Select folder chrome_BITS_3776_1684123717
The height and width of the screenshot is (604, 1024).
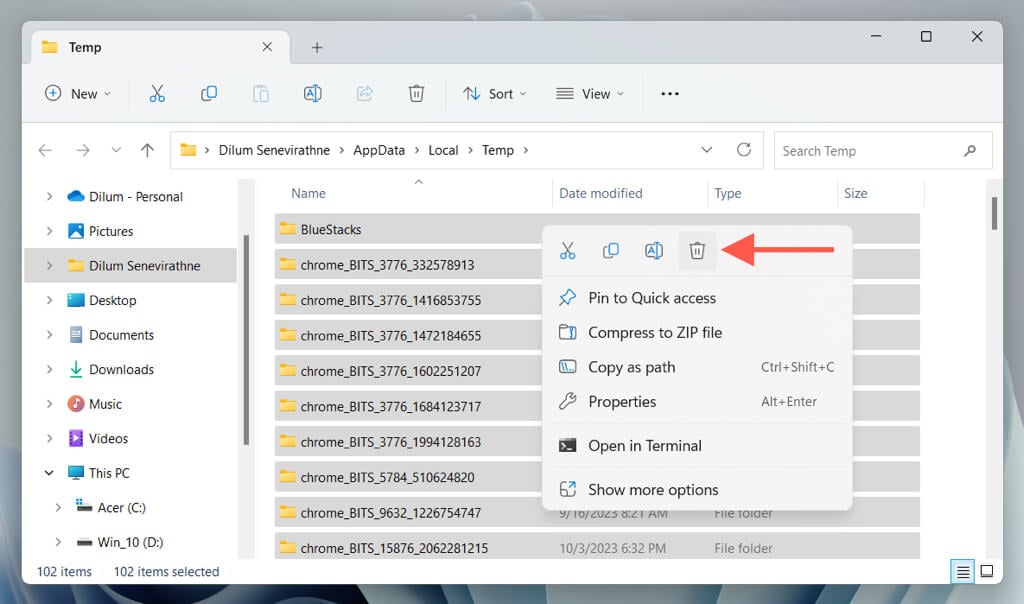391,406
